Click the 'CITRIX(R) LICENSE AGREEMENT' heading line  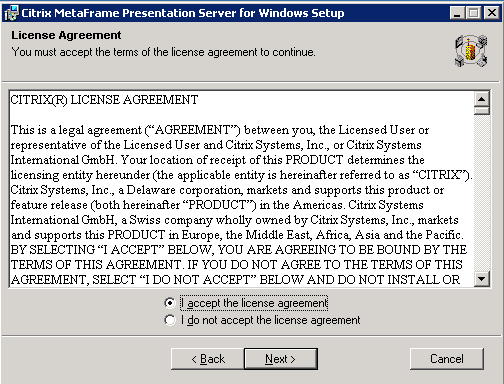click(x=104, y=100)
